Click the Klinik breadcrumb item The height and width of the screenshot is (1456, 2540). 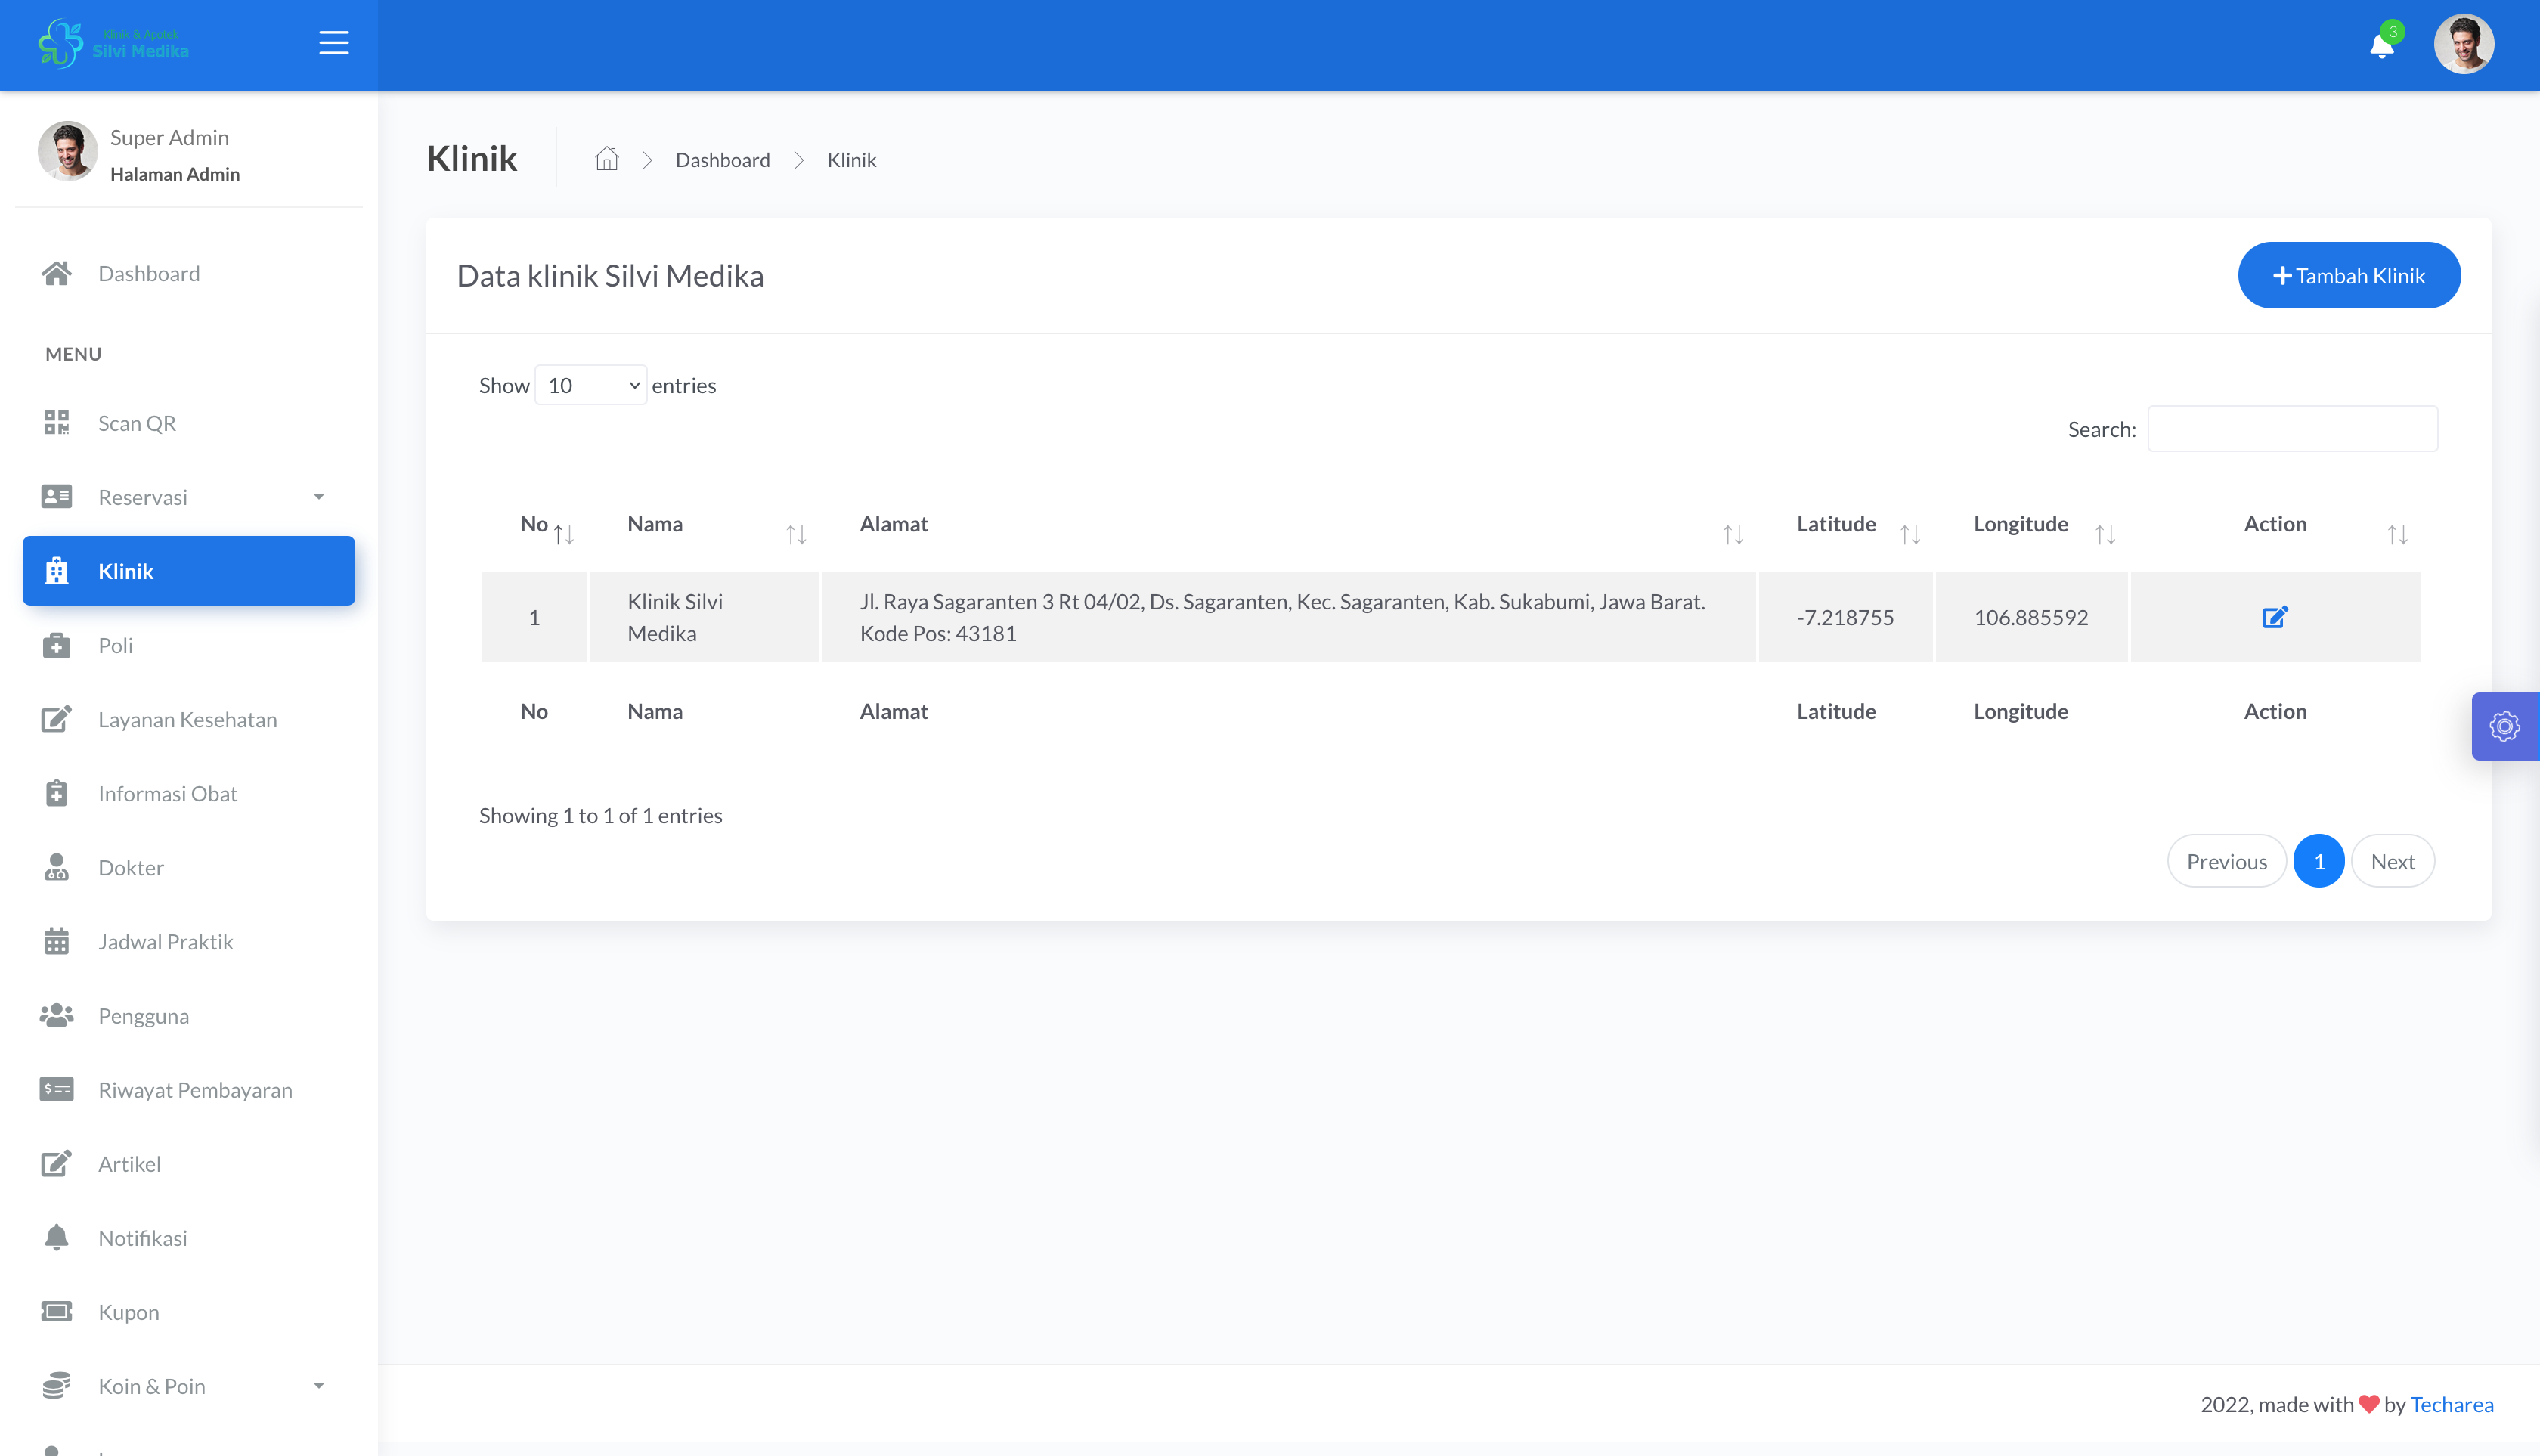851,160
